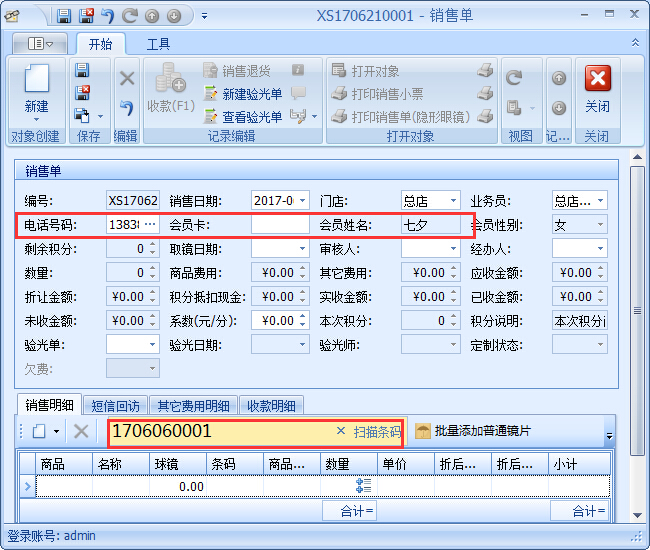Clear the barcode field with the X icon

click(341, 432)
